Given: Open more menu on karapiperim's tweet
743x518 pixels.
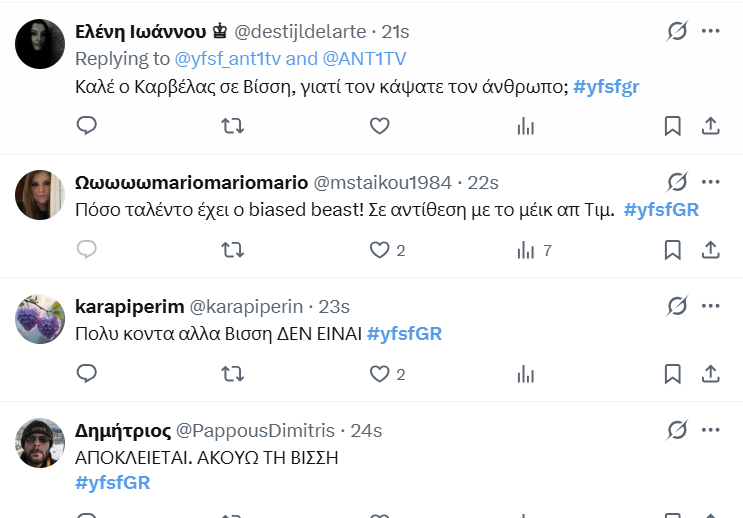Looking at the screenshot, I should click(x=710, y=306).
